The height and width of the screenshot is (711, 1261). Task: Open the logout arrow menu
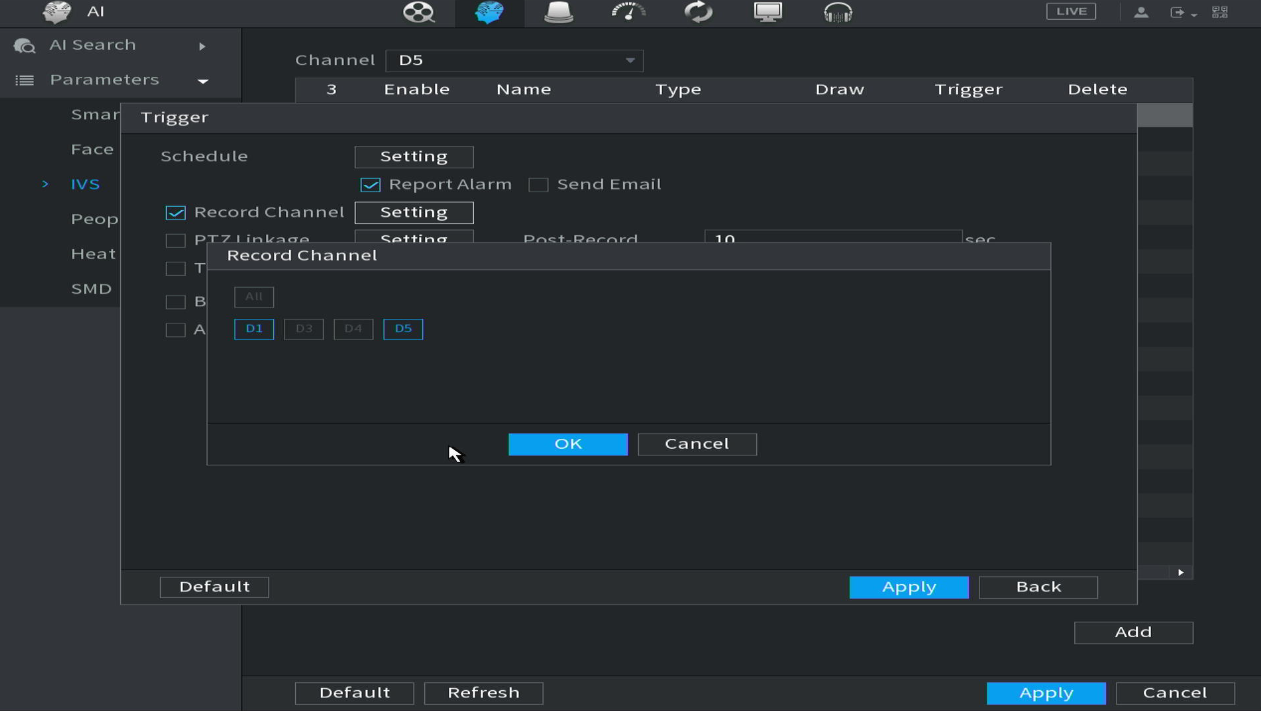(x=1183, y=12)
